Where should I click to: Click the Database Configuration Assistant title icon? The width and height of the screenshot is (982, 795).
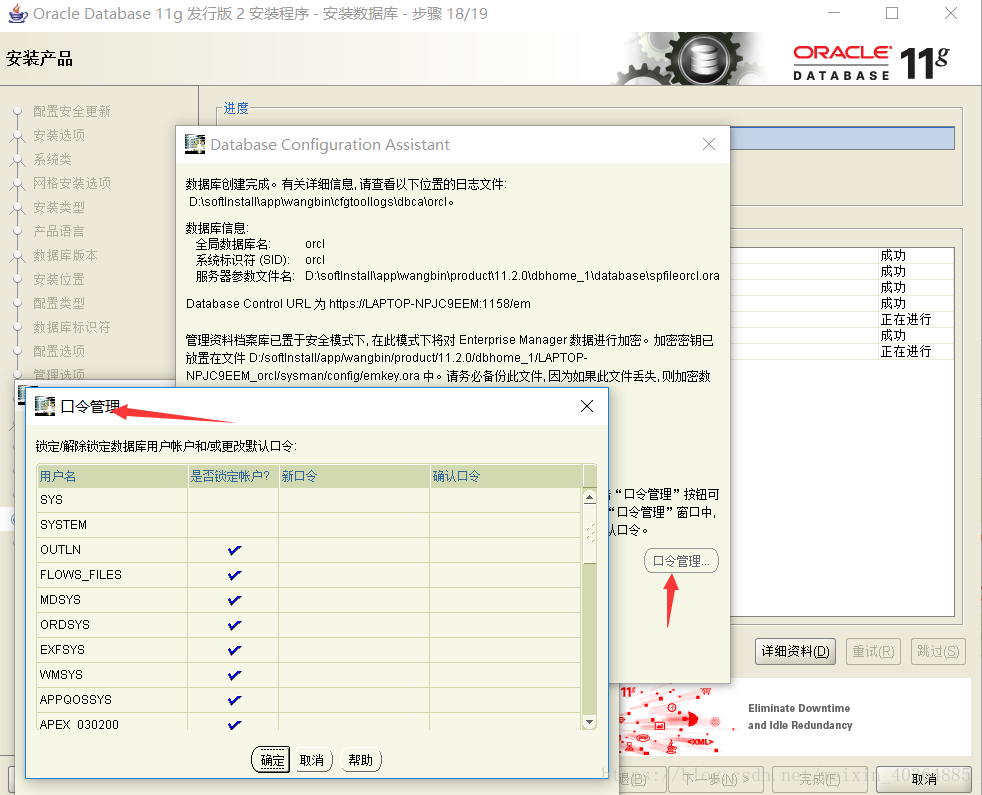[x=195, y=144]
